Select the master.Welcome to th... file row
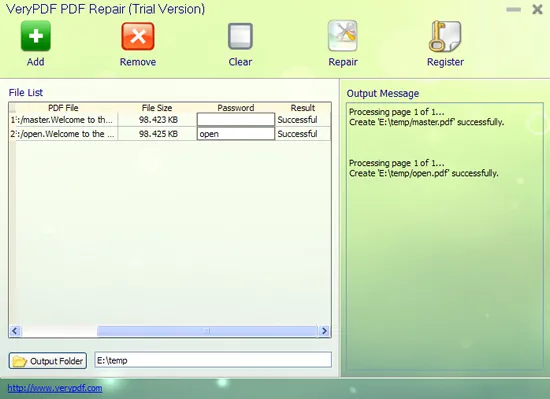Viewport: 550px width, 399px height. (170, 120)
